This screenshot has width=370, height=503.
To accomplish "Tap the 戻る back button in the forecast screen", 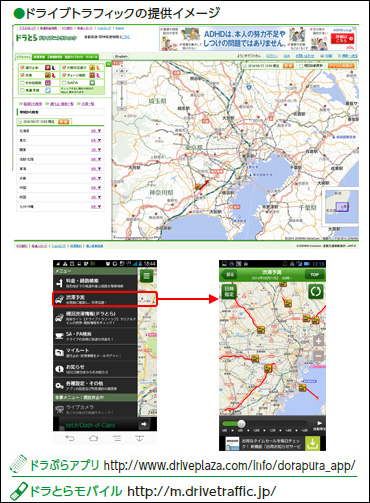I will coord(230,275).
